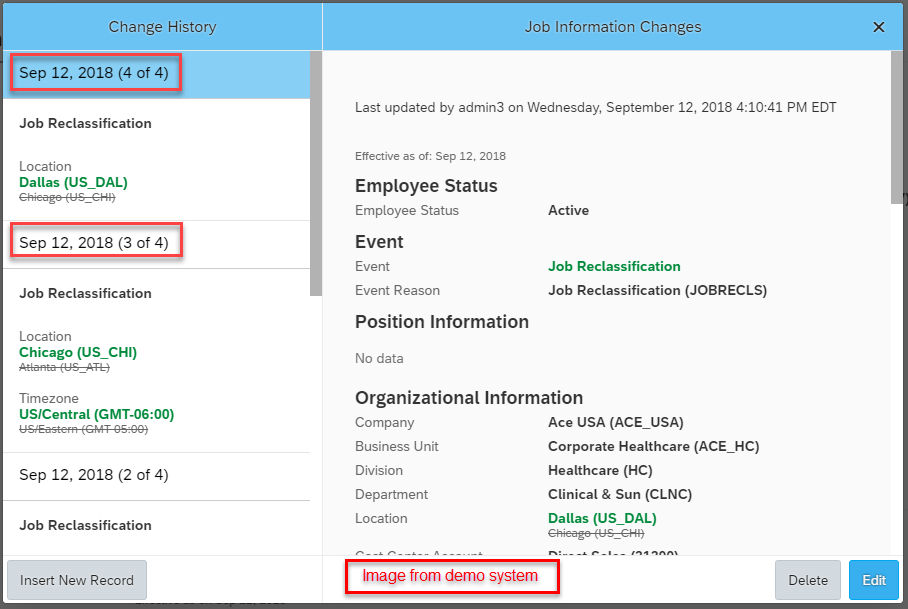The image size is (908, 609).
Task: Click the Change History panel title
Action: pyautogui.click(x=163, y=27)
